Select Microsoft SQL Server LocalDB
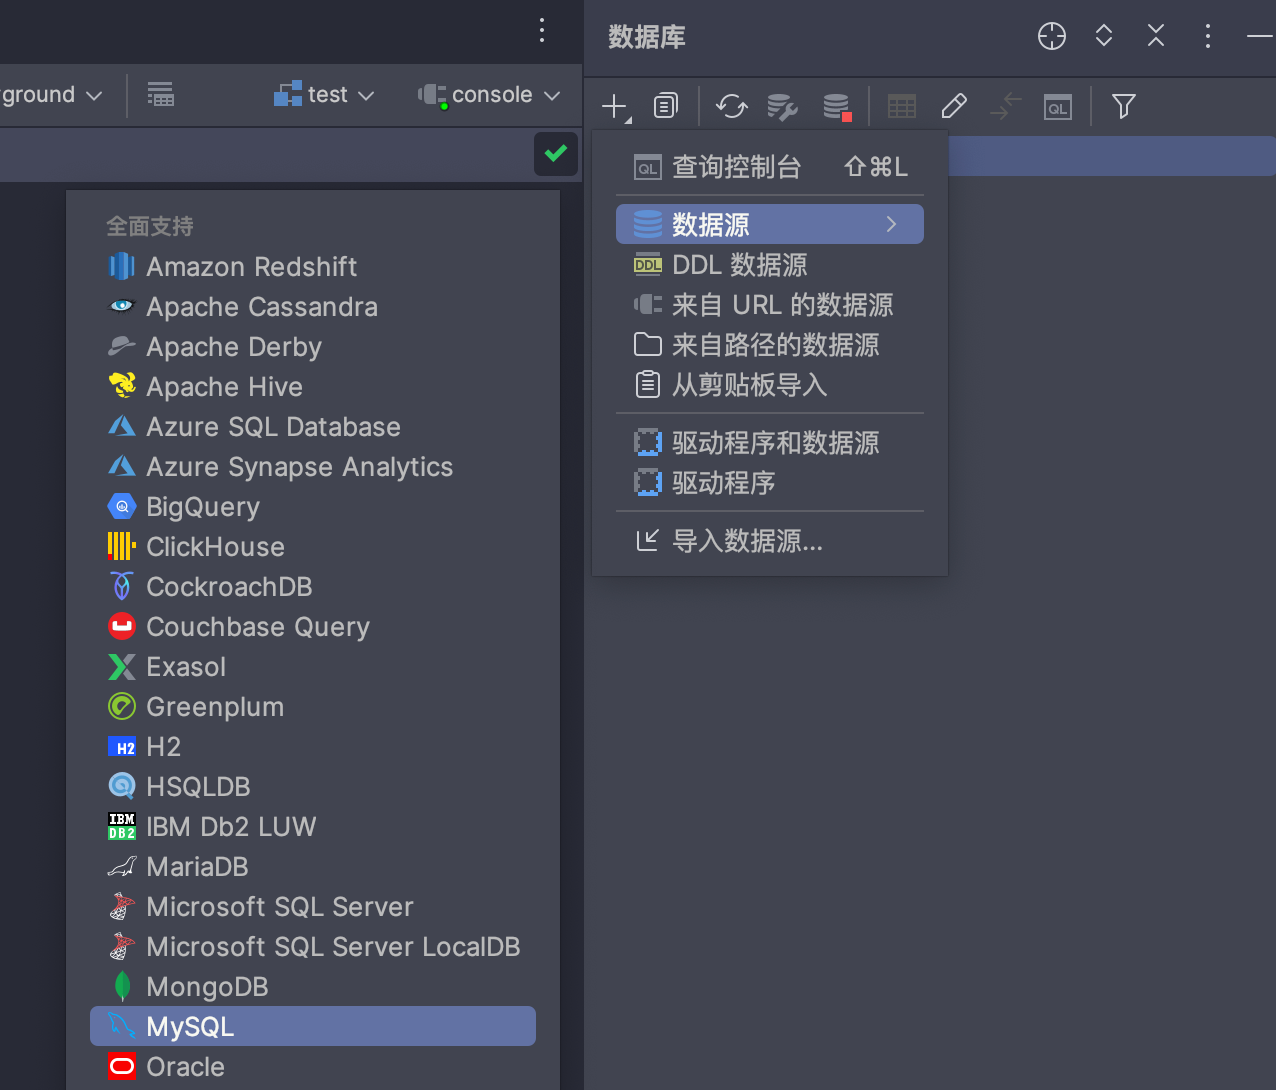Image resolution: width=1276 pixels, height=1090 pixels. pyautogui.click(x=313, y=946)
